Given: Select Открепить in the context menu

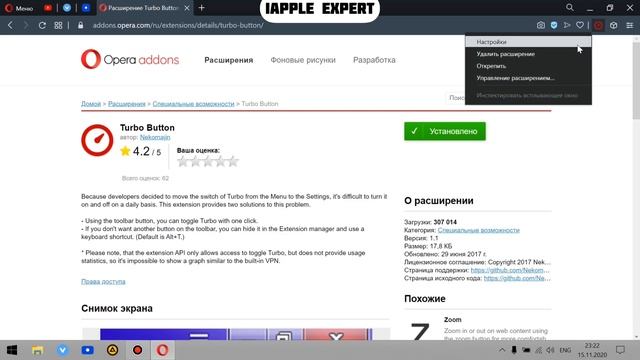Looking at the screenshot, I should 528,66.
